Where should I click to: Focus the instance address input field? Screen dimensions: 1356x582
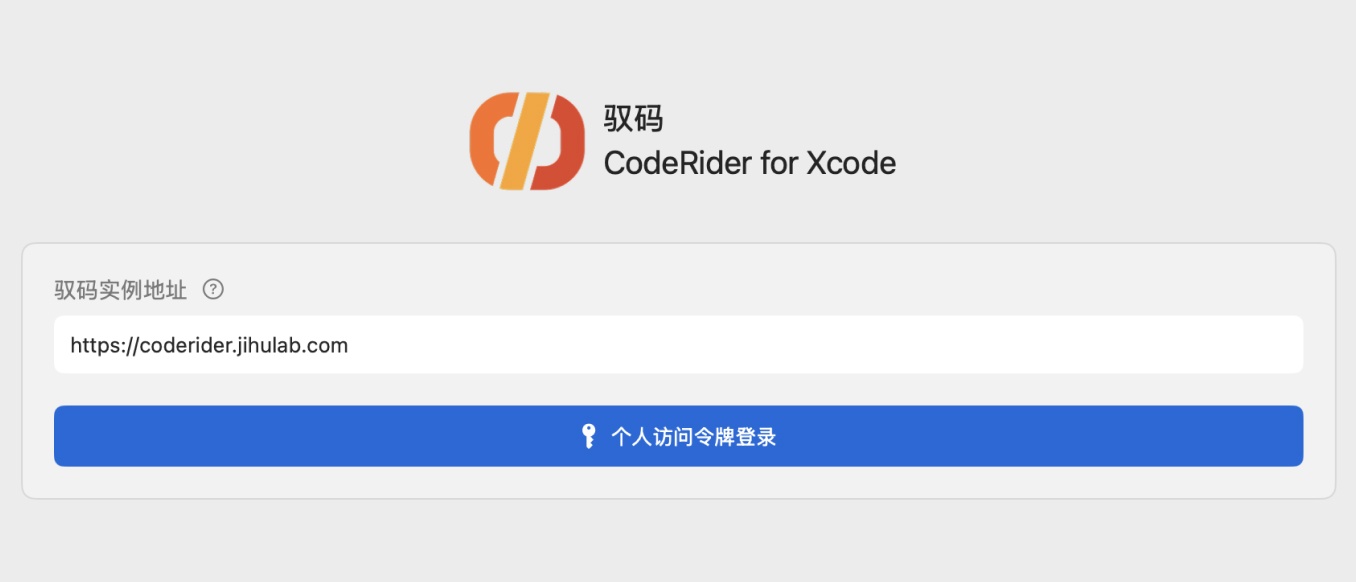point(678,345)
